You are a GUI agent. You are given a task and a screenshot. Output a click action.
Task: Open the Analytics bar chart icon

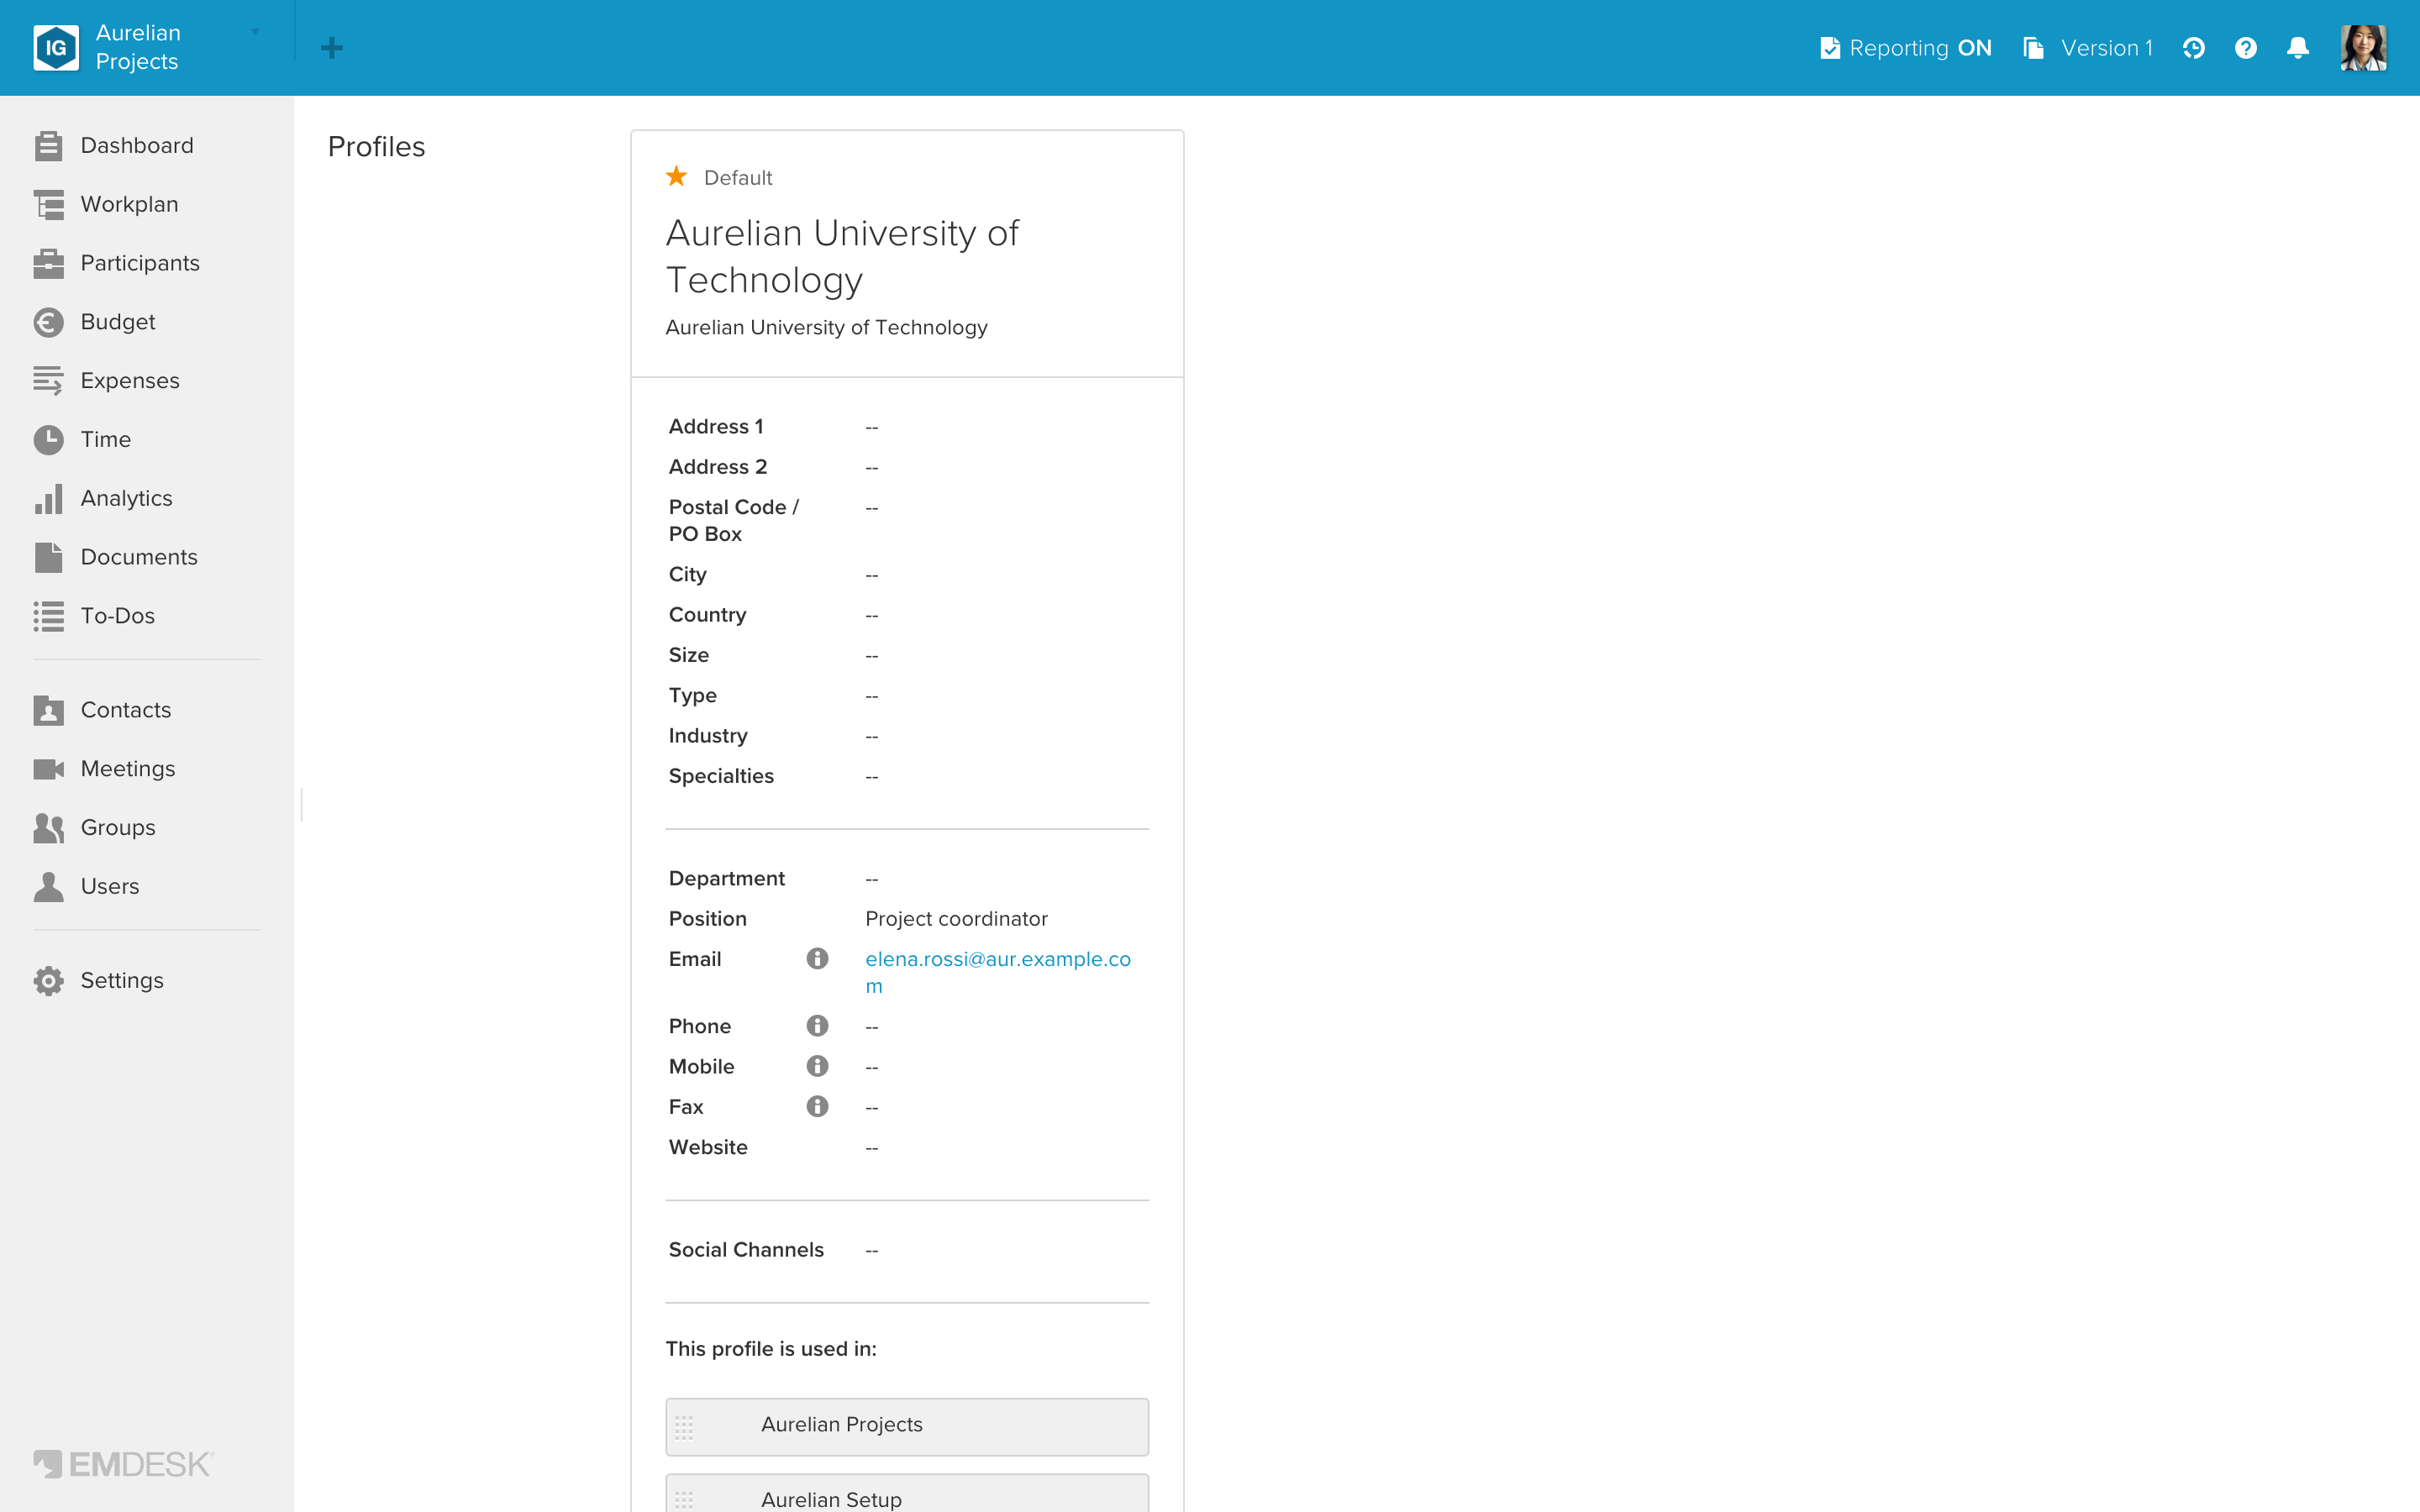(x=48, y=498)
